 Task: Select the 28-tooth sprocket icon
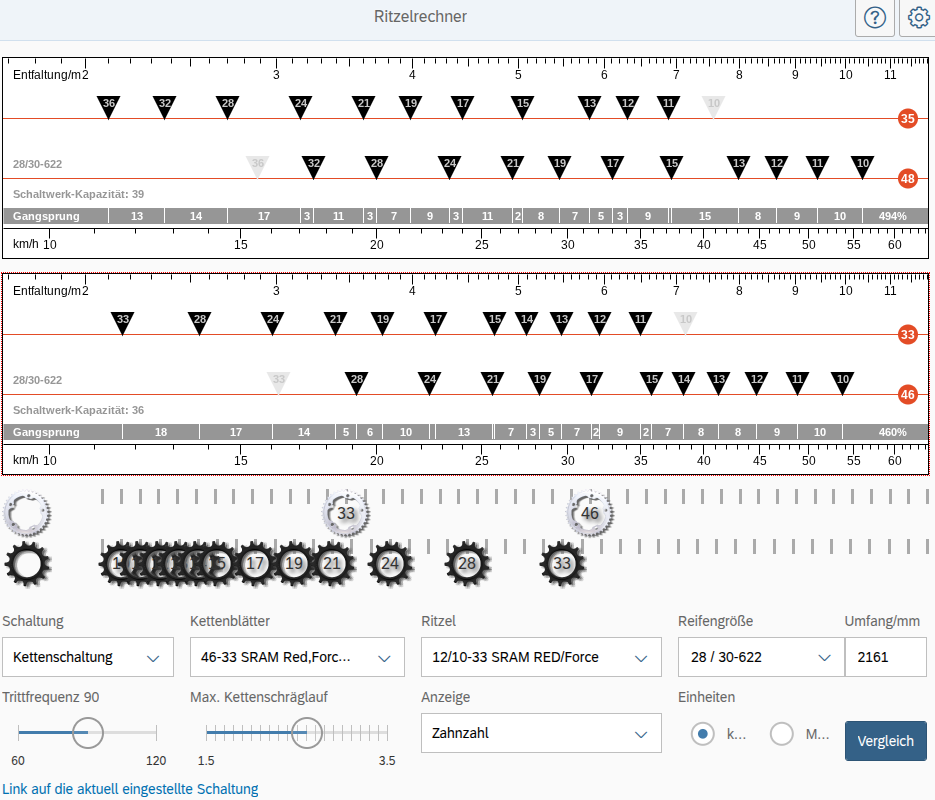pyautogui.click(x=467, y=563)
